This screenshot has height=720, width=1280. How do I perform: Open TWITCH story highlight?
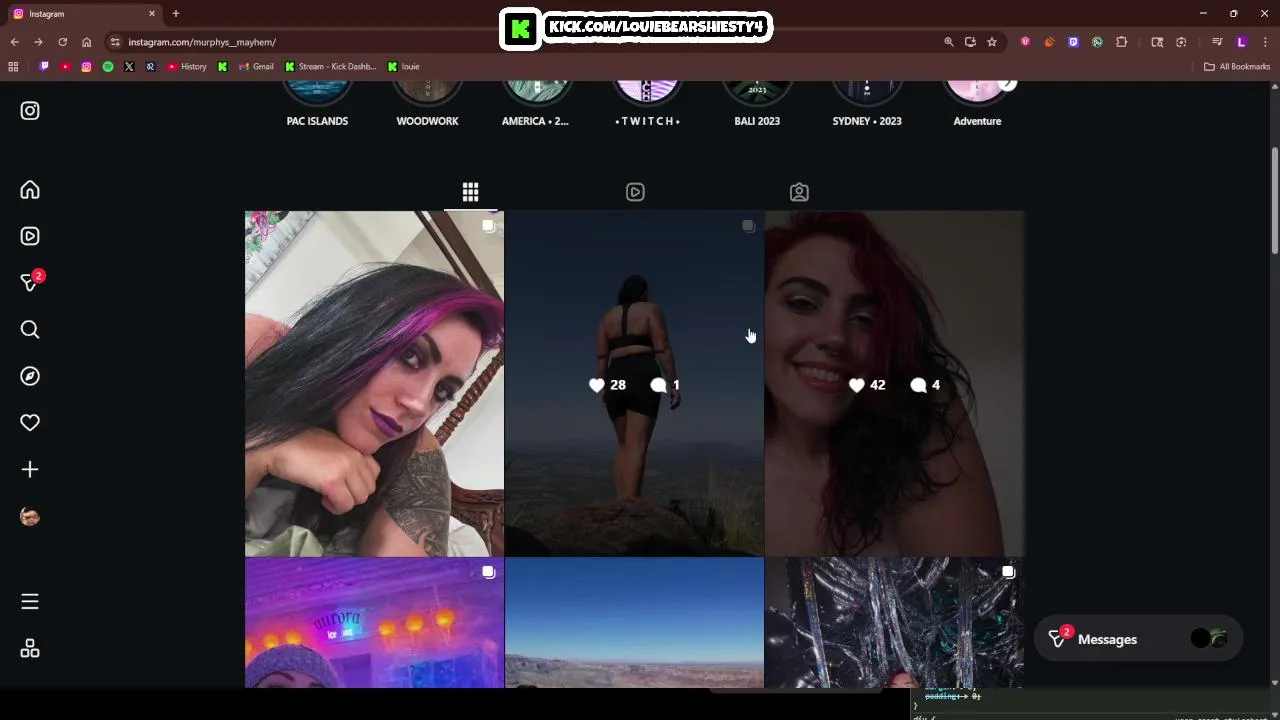click(647, 105)
